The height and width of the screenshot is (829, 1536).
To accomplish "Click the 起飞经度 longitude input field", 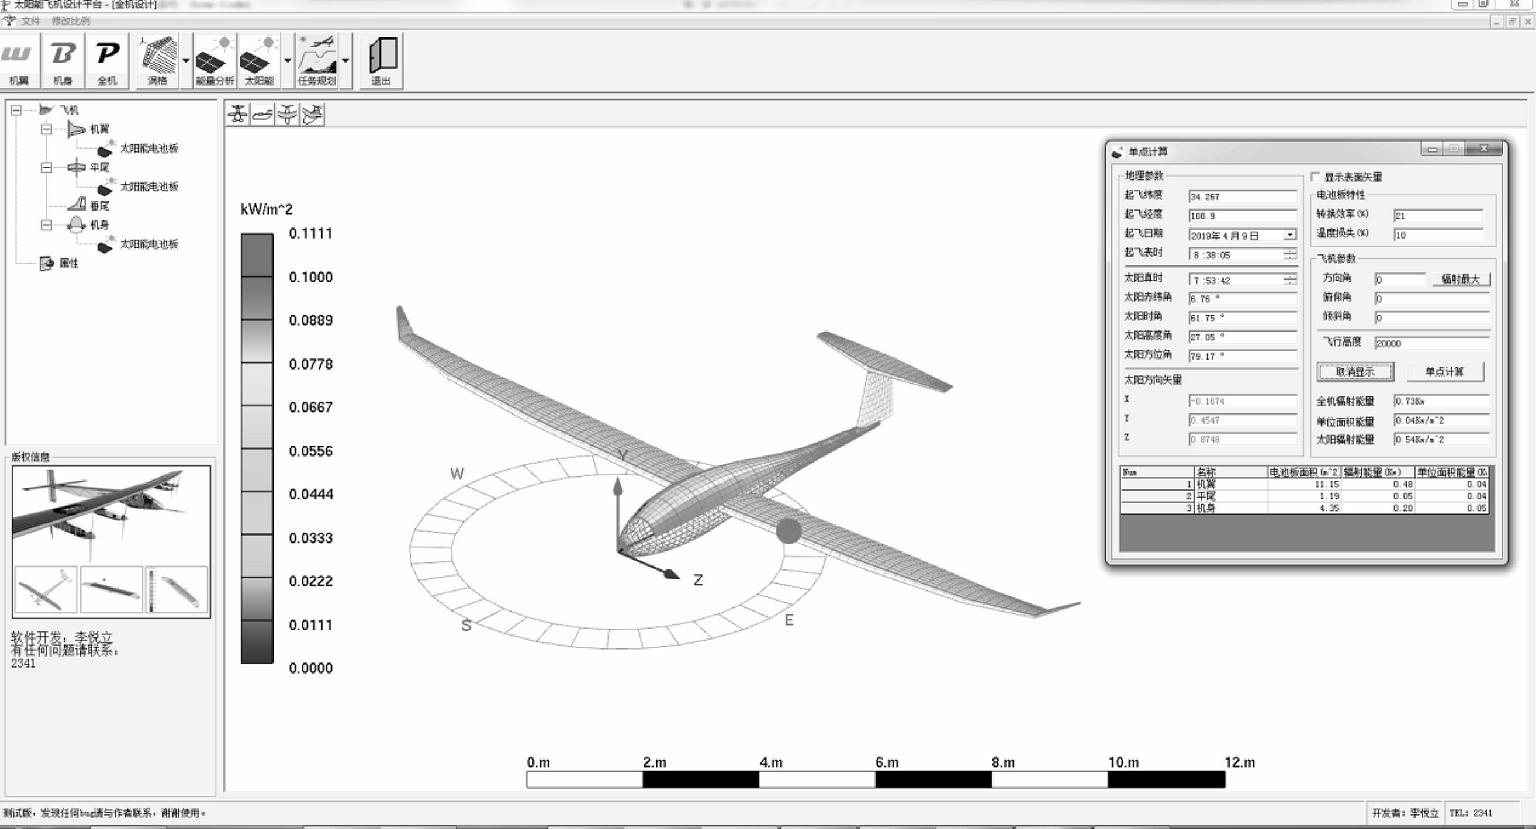I will coord(1242,216).
